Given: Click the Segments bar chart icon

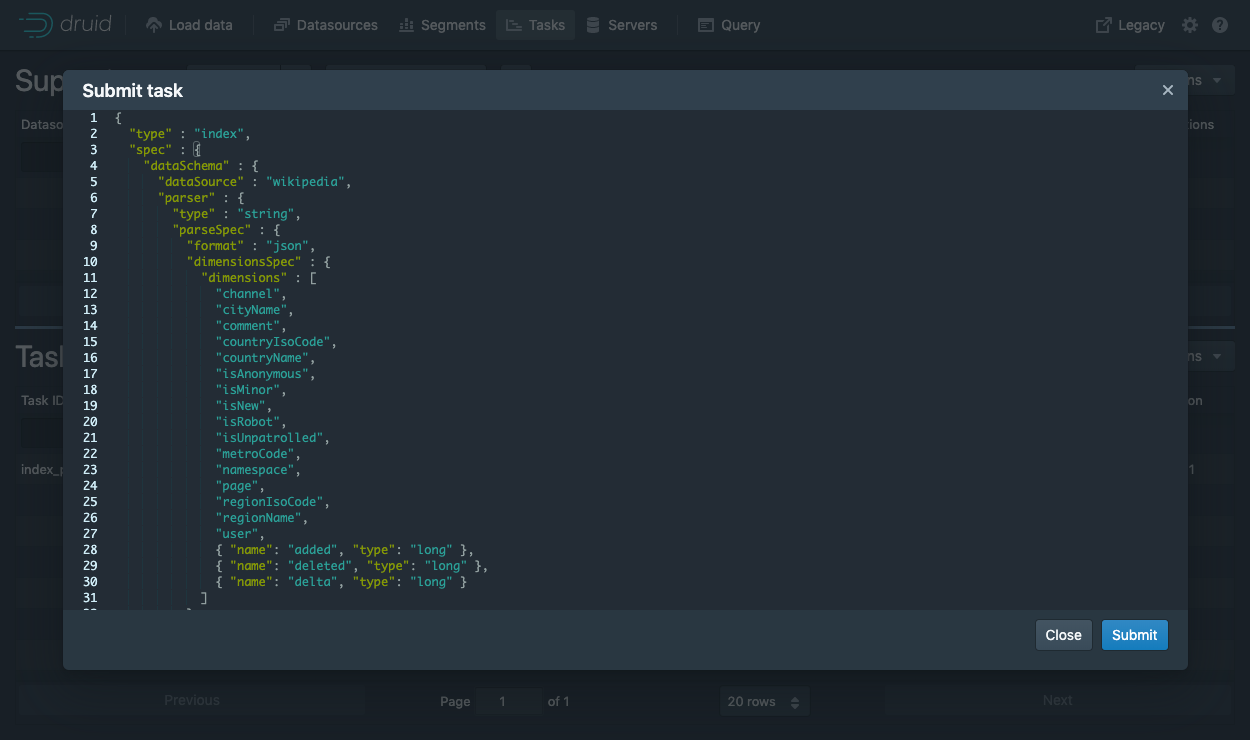Looking at the screenshot, I should point(406,25).
